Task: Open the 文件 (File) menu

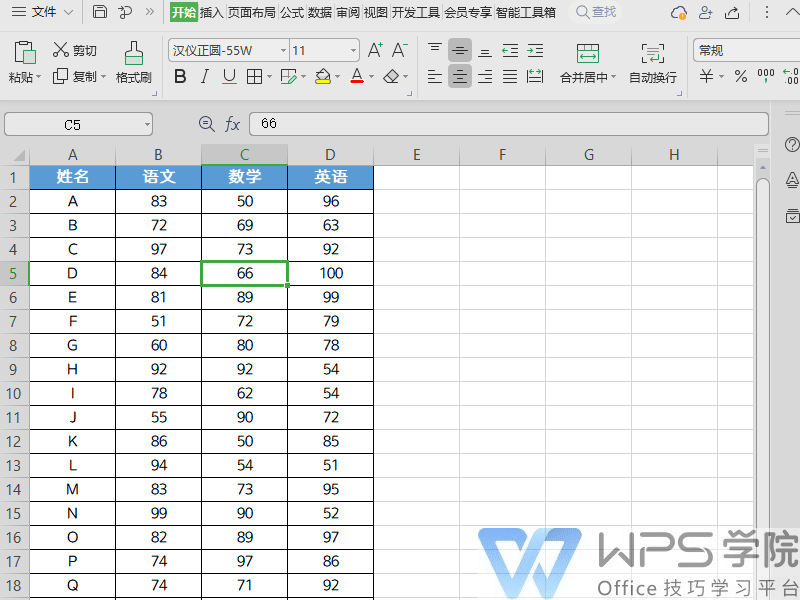Action: [x=43, y=12]
